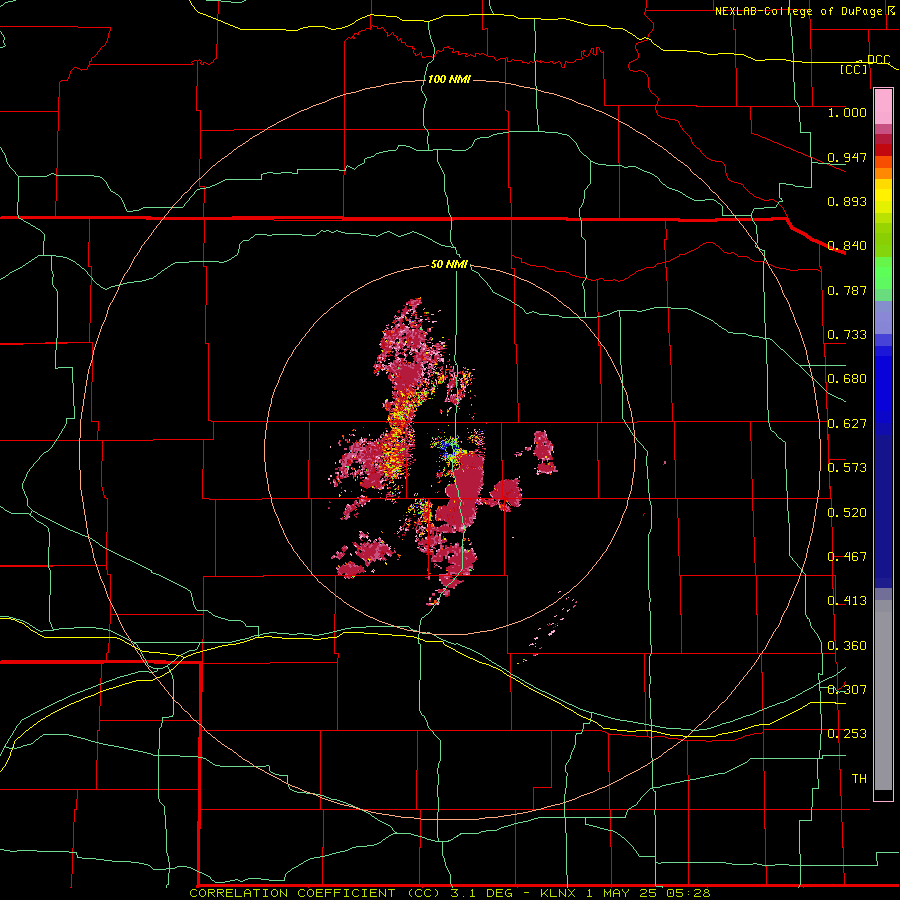This screenshot has height=900, width=900.
Task: Click the TH threshold label
Action: [x=859, y=779]
